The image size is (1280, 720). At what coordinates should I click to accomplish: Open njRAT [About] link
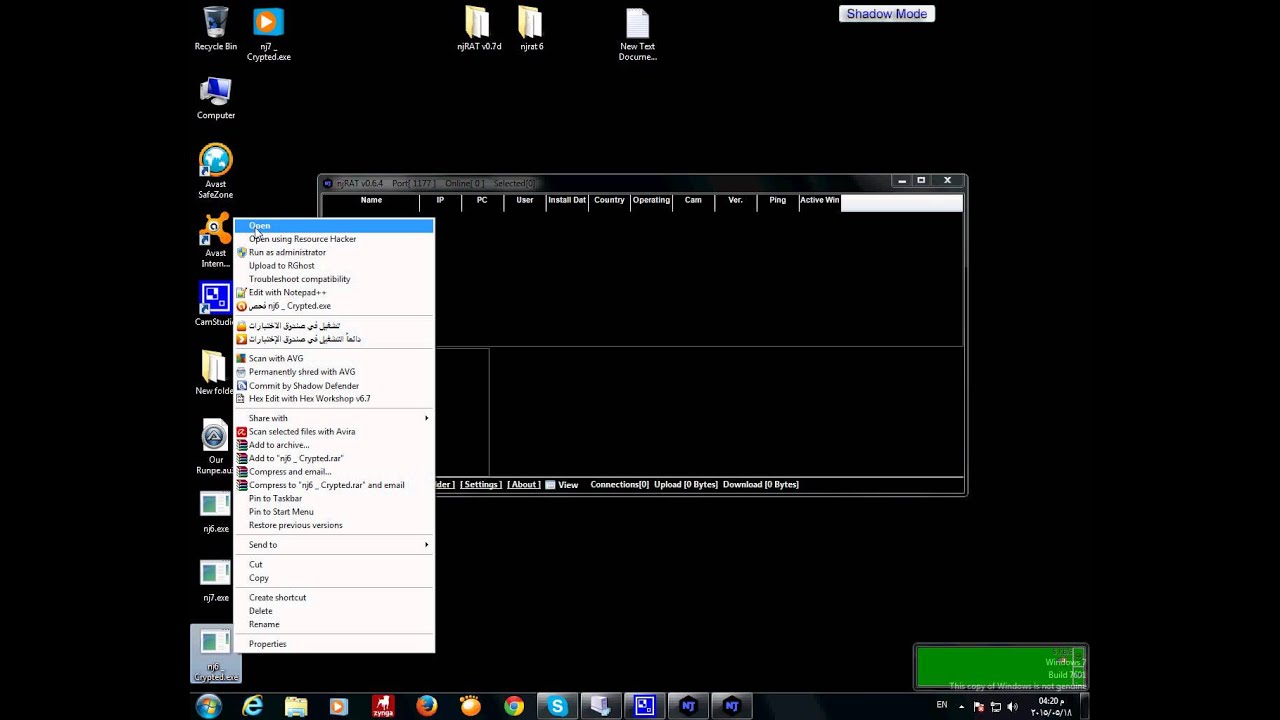click(523, 484)
